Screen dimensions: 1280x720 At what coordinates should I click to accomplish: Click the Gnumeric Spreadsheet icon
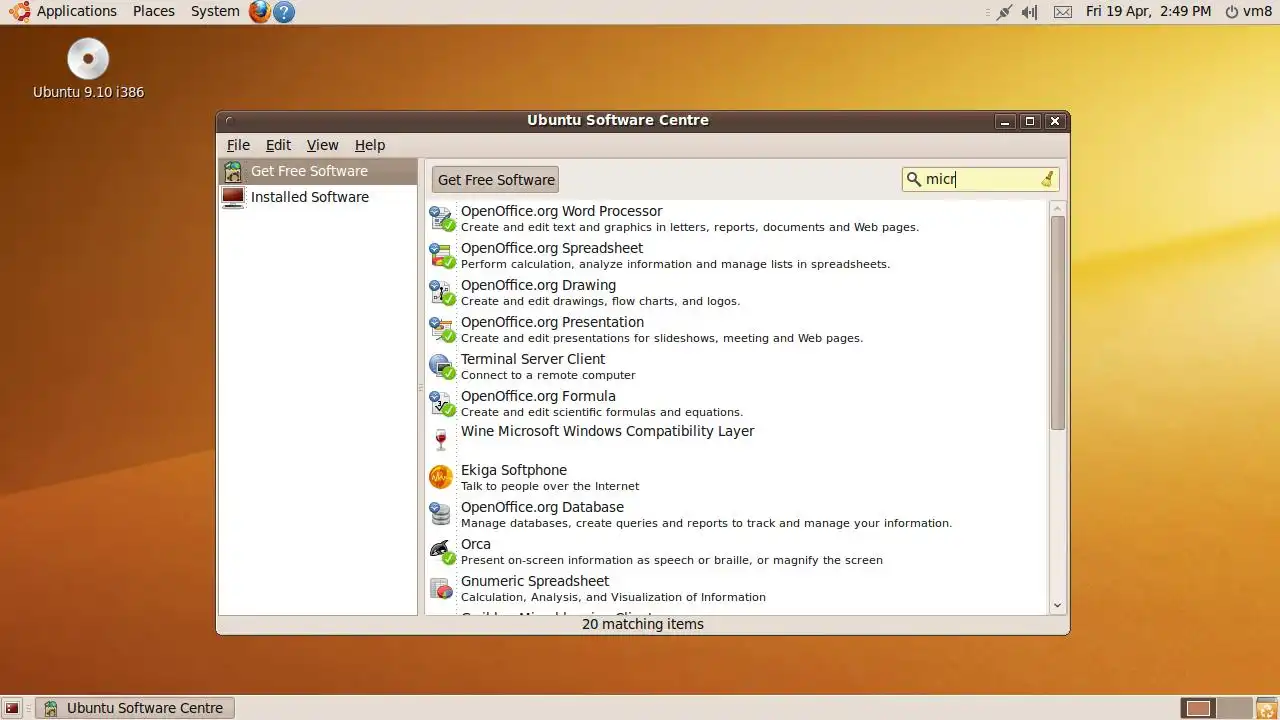point(441,588)
